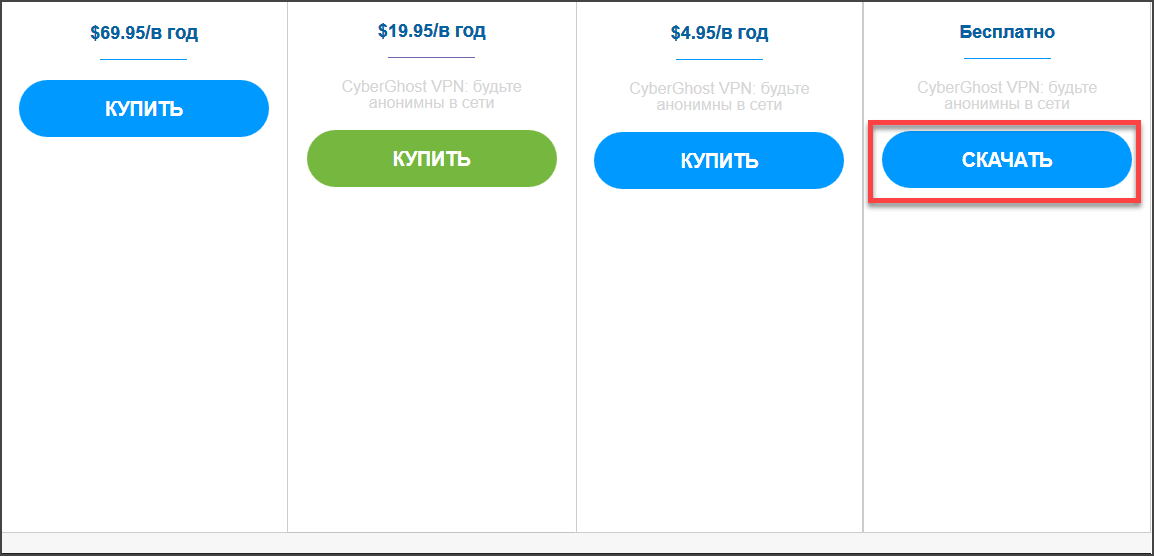The height and width of the screenshot is (556, 1154).
Task: Click the blue underline beneath $69.95/в год
Action: tap(144, 60)
